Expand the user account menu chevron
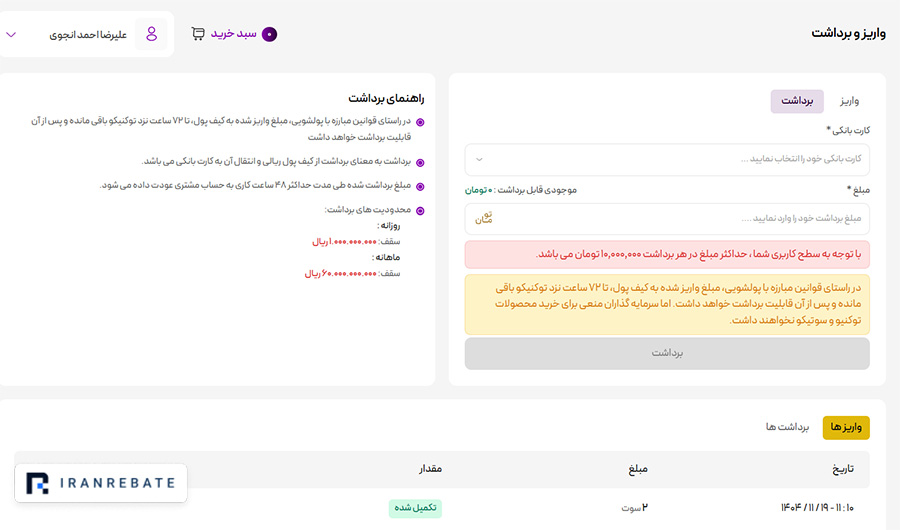This screenshot has width=900, height=530. point(11,34)
